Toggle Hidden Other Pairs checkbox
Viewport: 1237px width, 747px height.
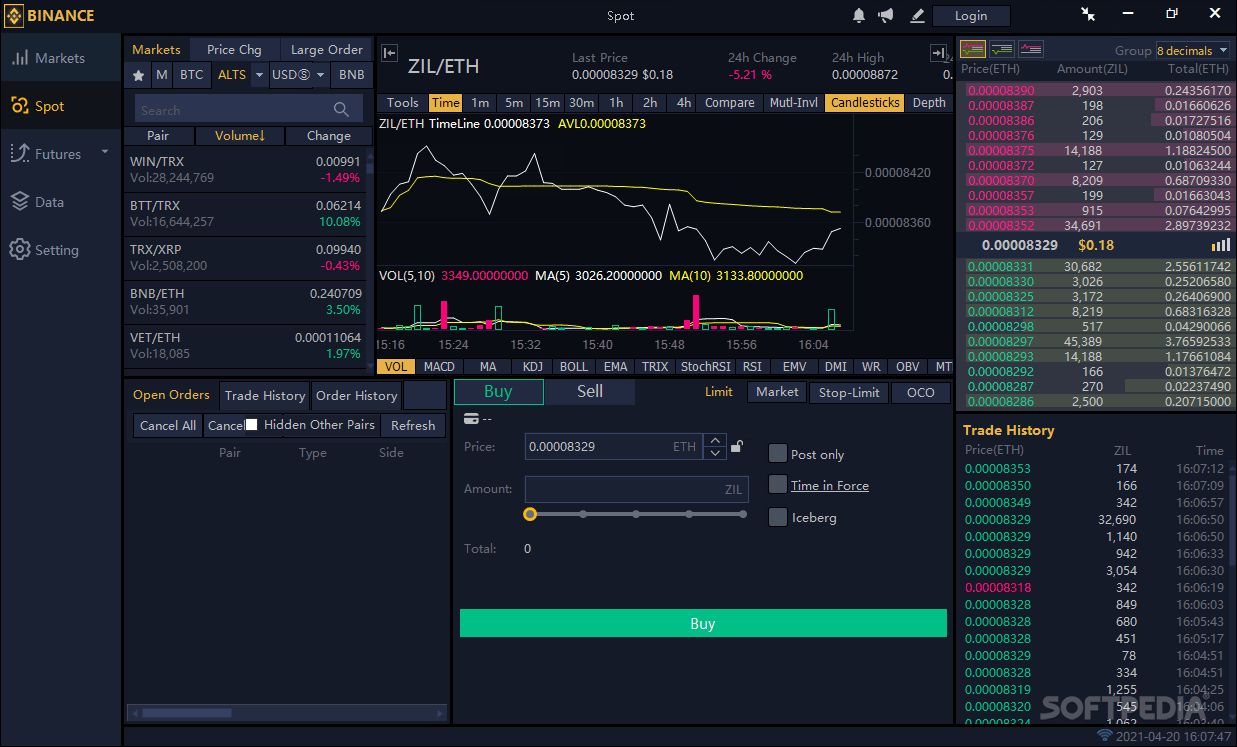(x=252, y=425)
